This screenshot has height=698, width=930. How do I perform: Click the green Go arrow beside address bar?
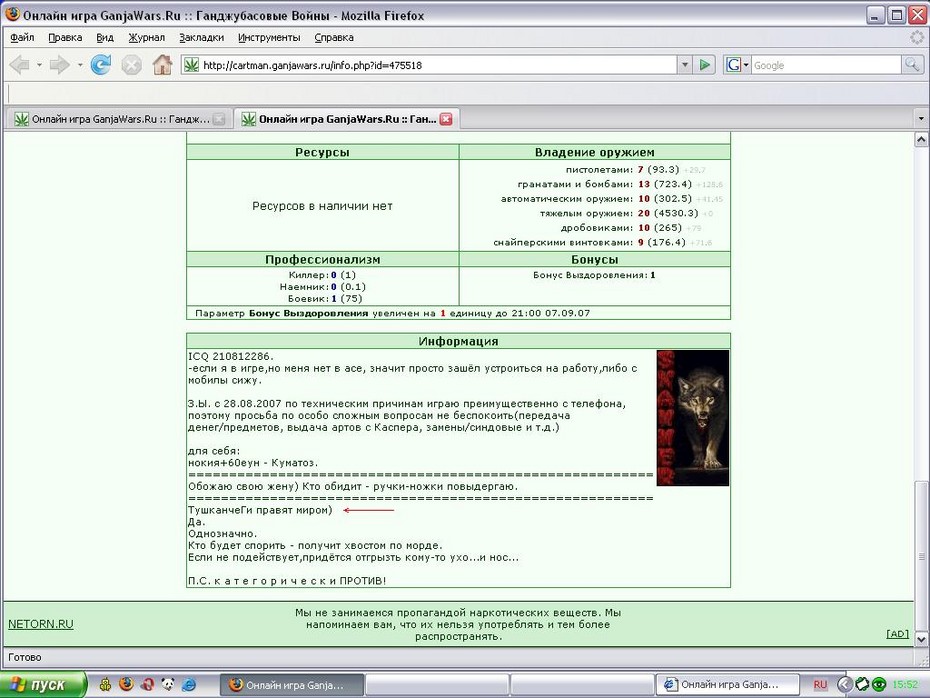(x=704, y=65)
